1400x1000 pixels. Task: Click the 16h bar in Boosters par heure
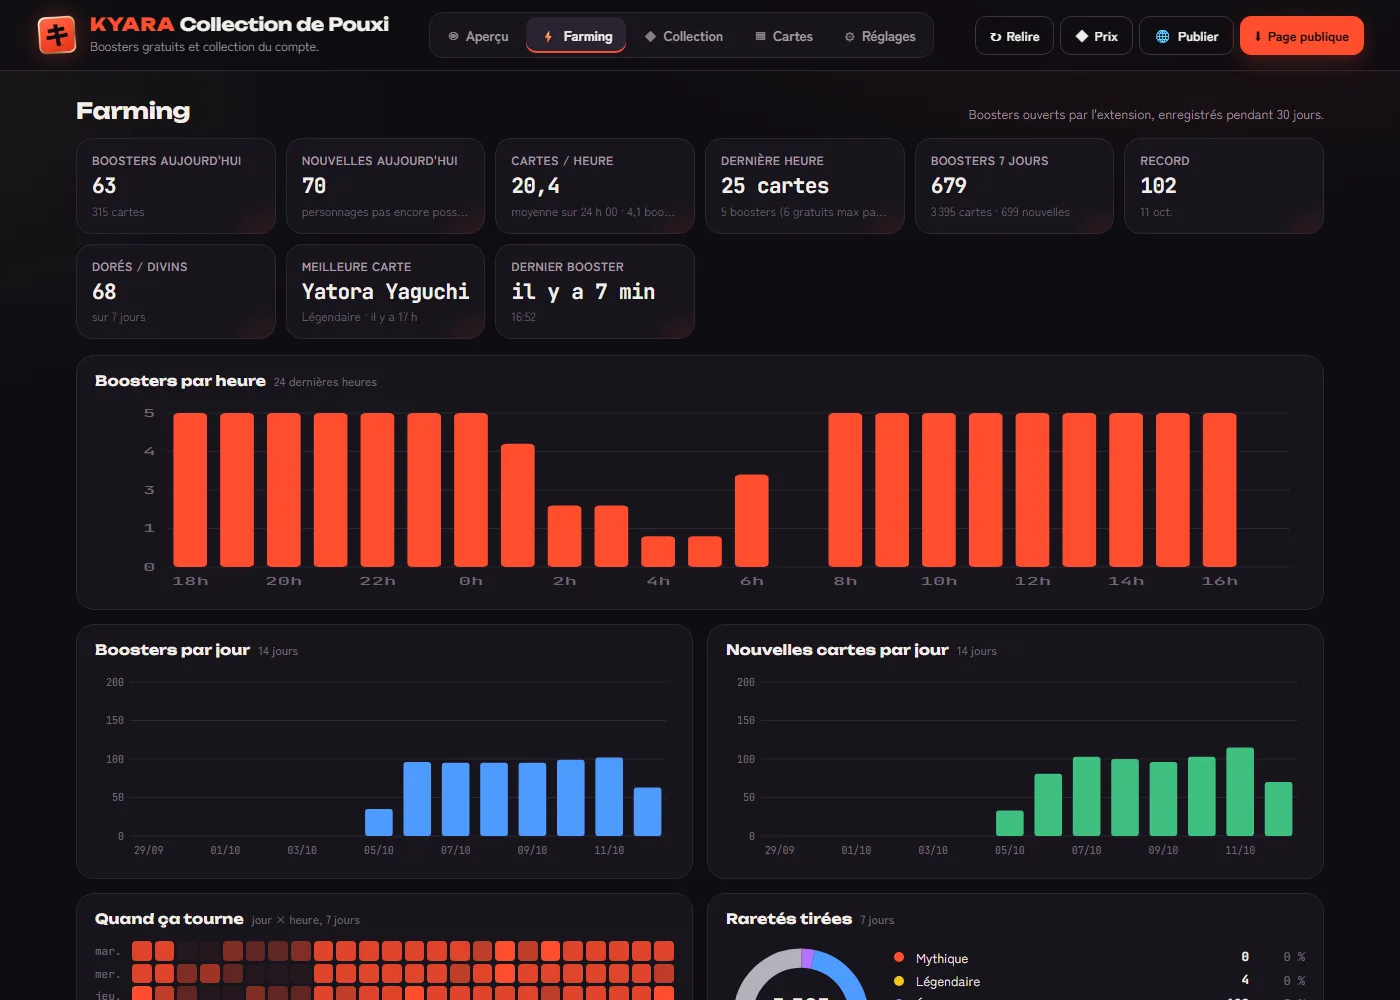tap(1219, 490)
